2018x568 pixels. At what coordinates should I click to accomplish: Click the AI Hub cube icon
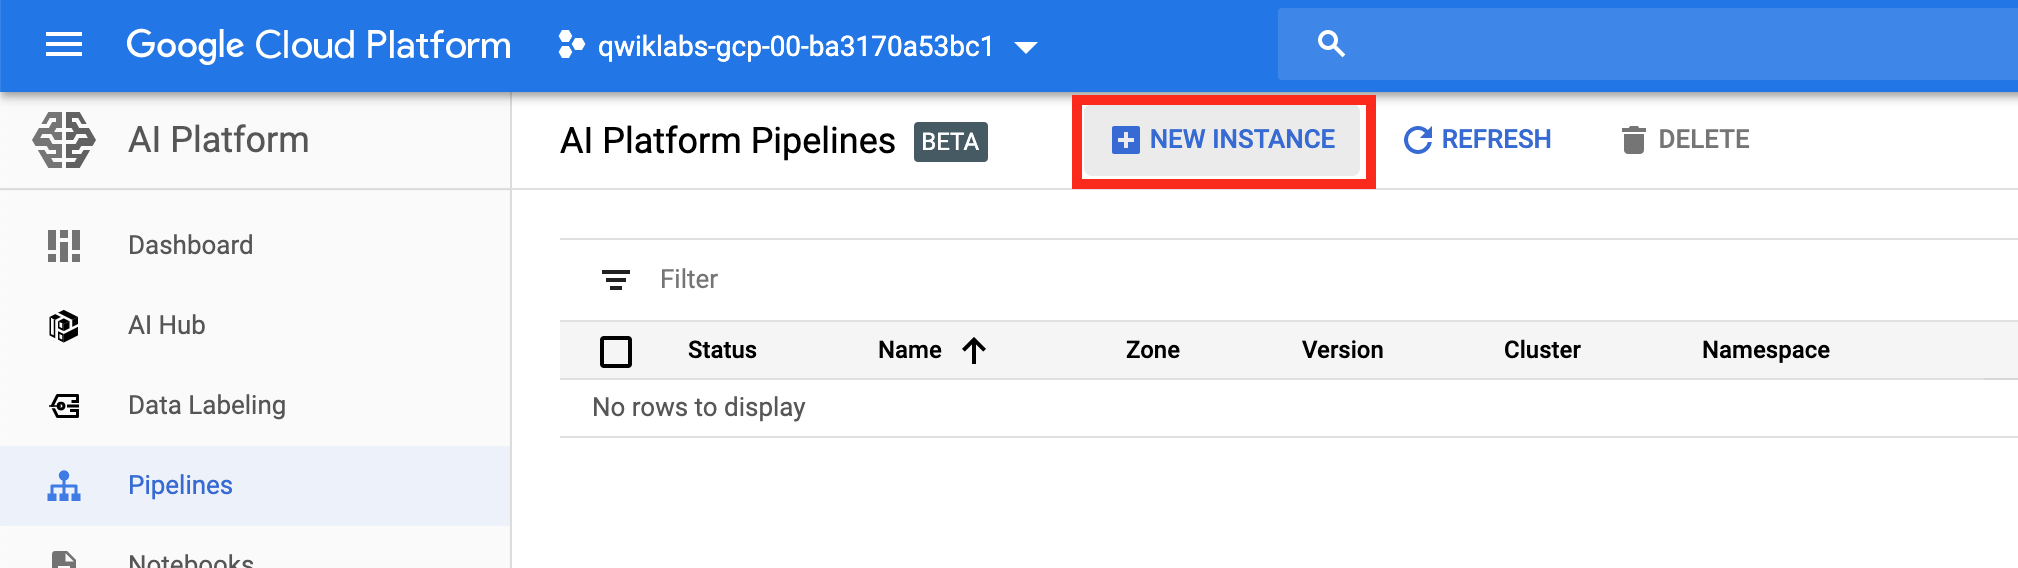coord(64,326)
